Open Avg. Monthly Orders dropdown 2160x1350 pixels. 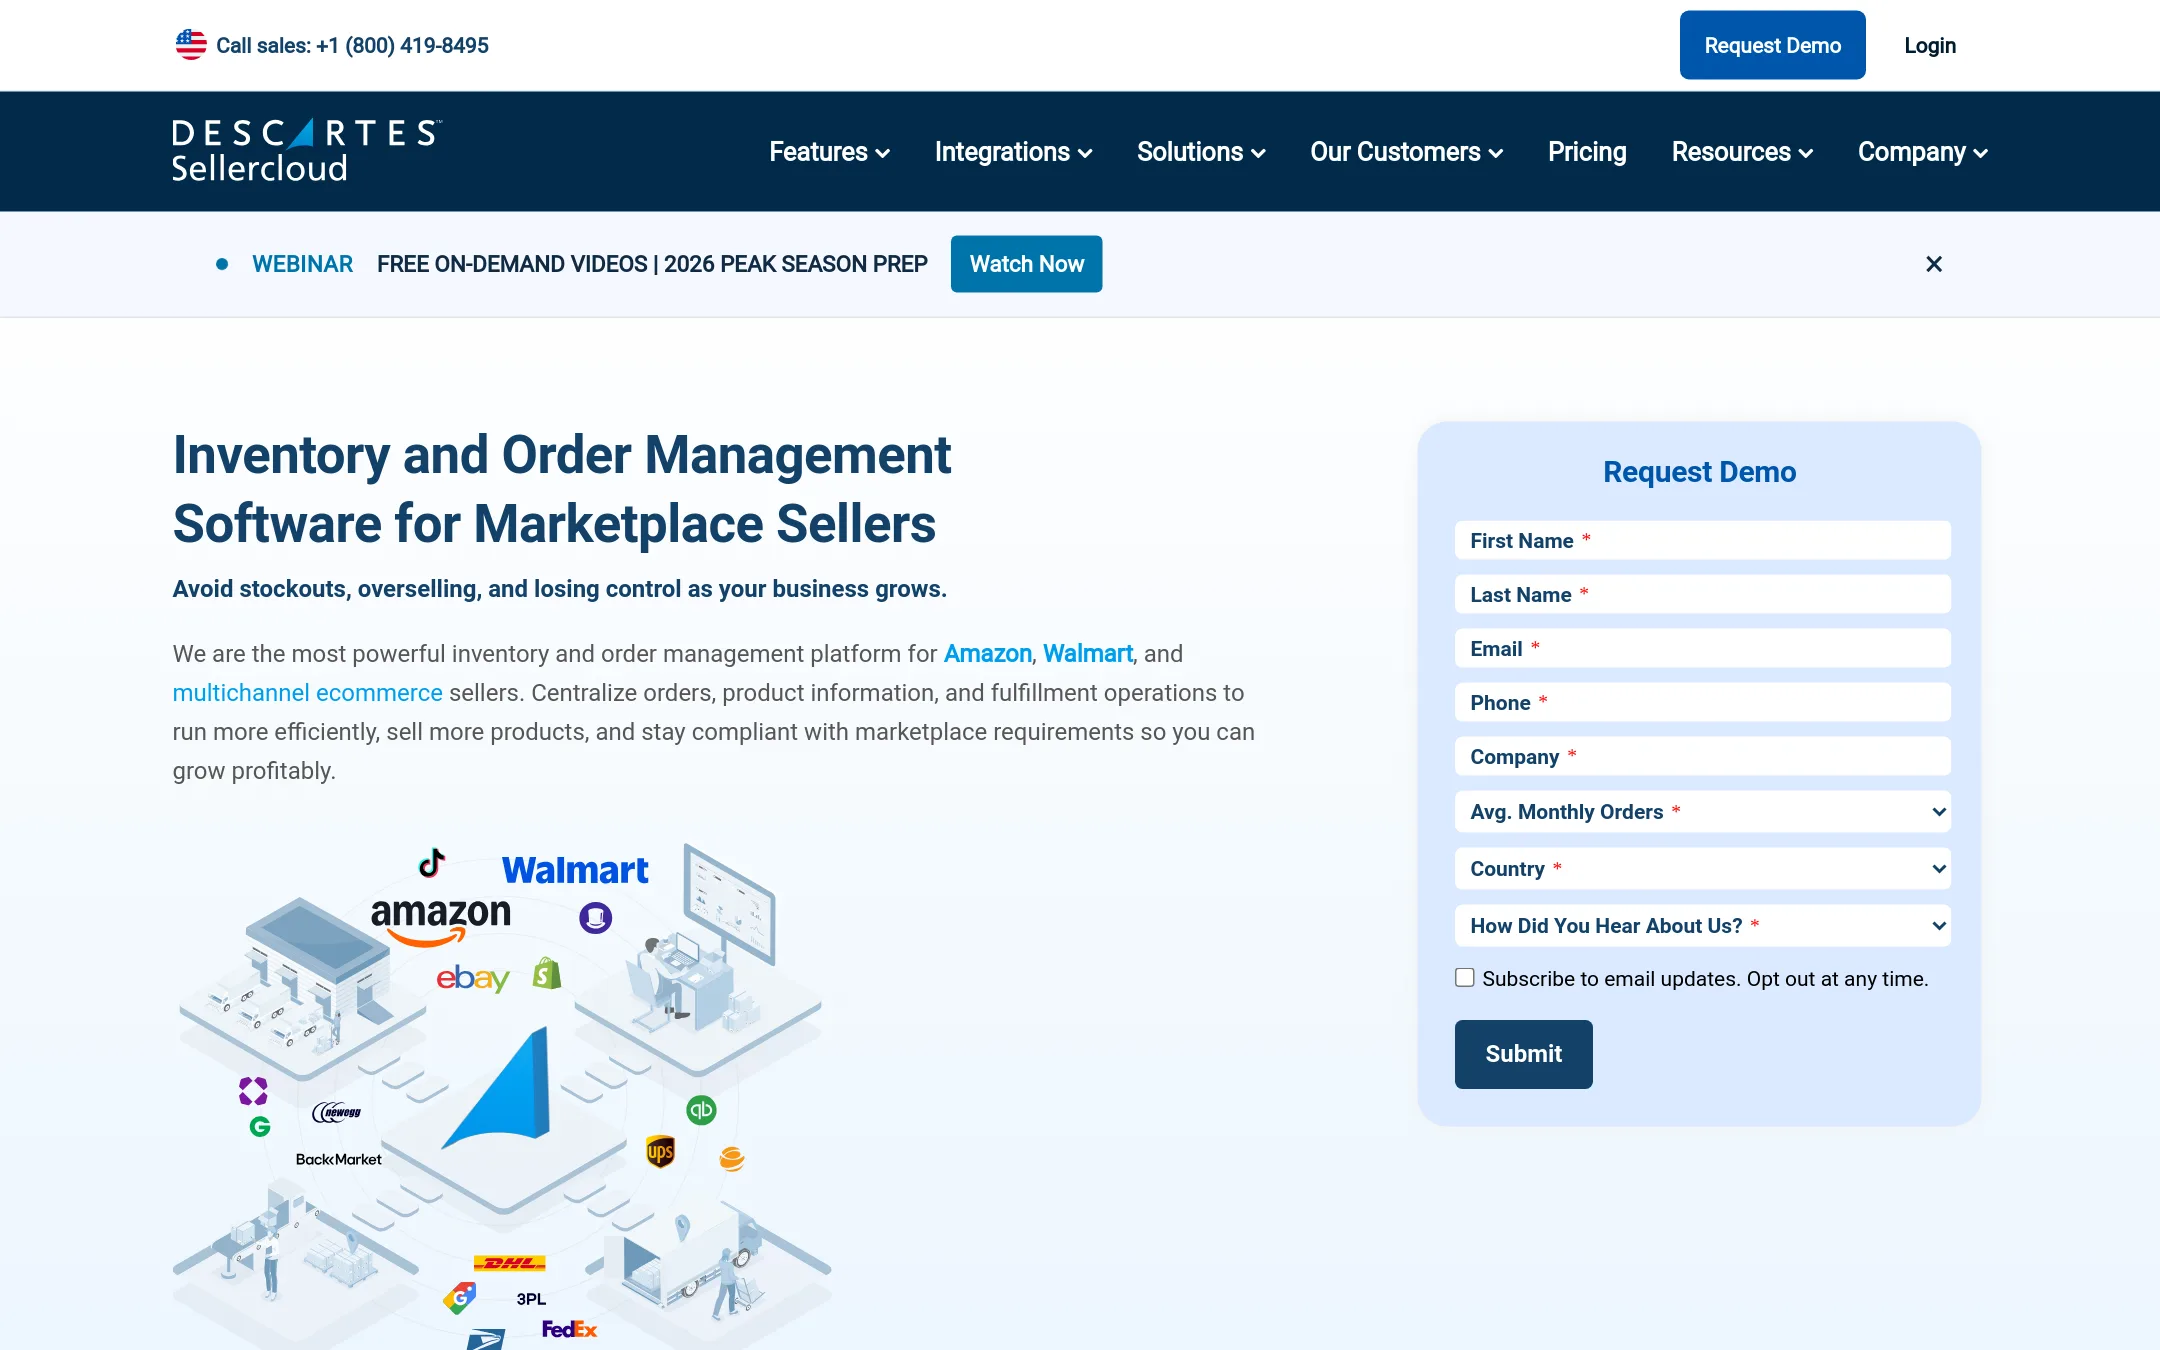(1702, 812)
